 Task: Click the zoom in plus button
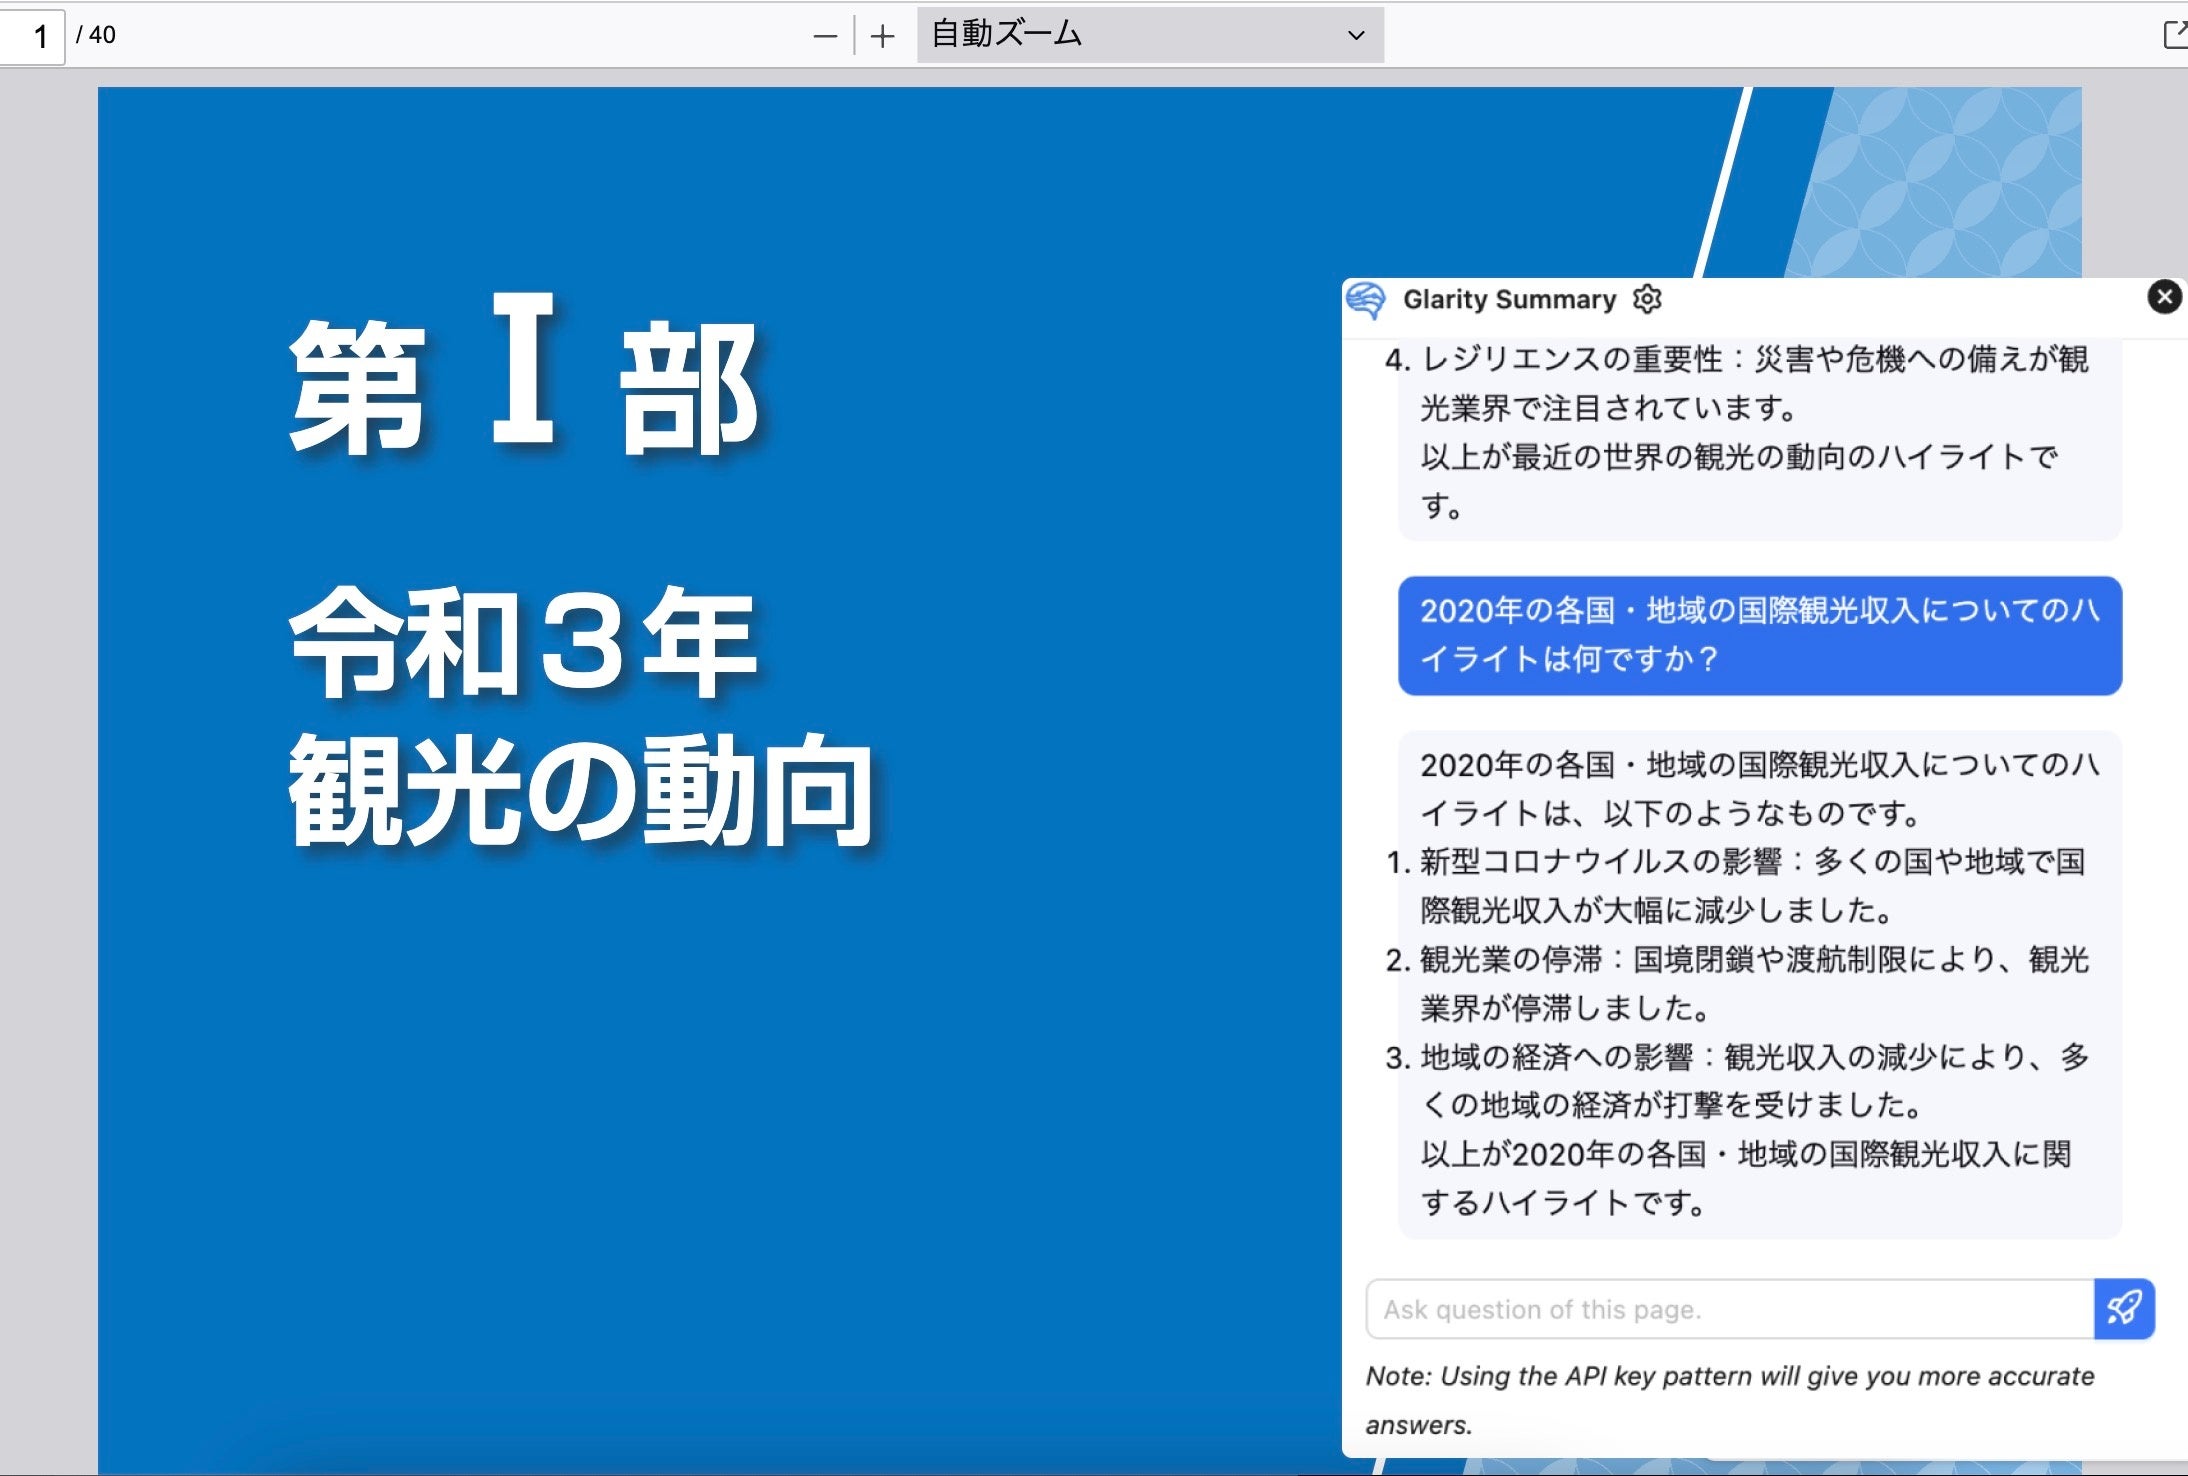(882, 37)
